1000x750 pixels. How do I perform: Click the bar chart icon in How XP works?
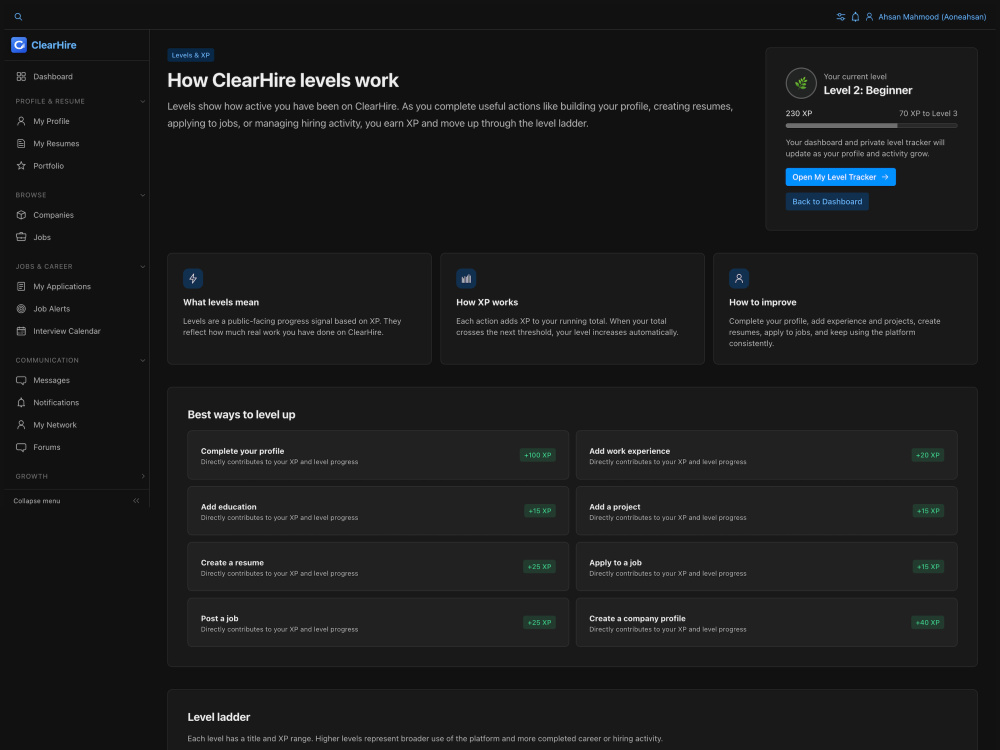click(466, 279)
